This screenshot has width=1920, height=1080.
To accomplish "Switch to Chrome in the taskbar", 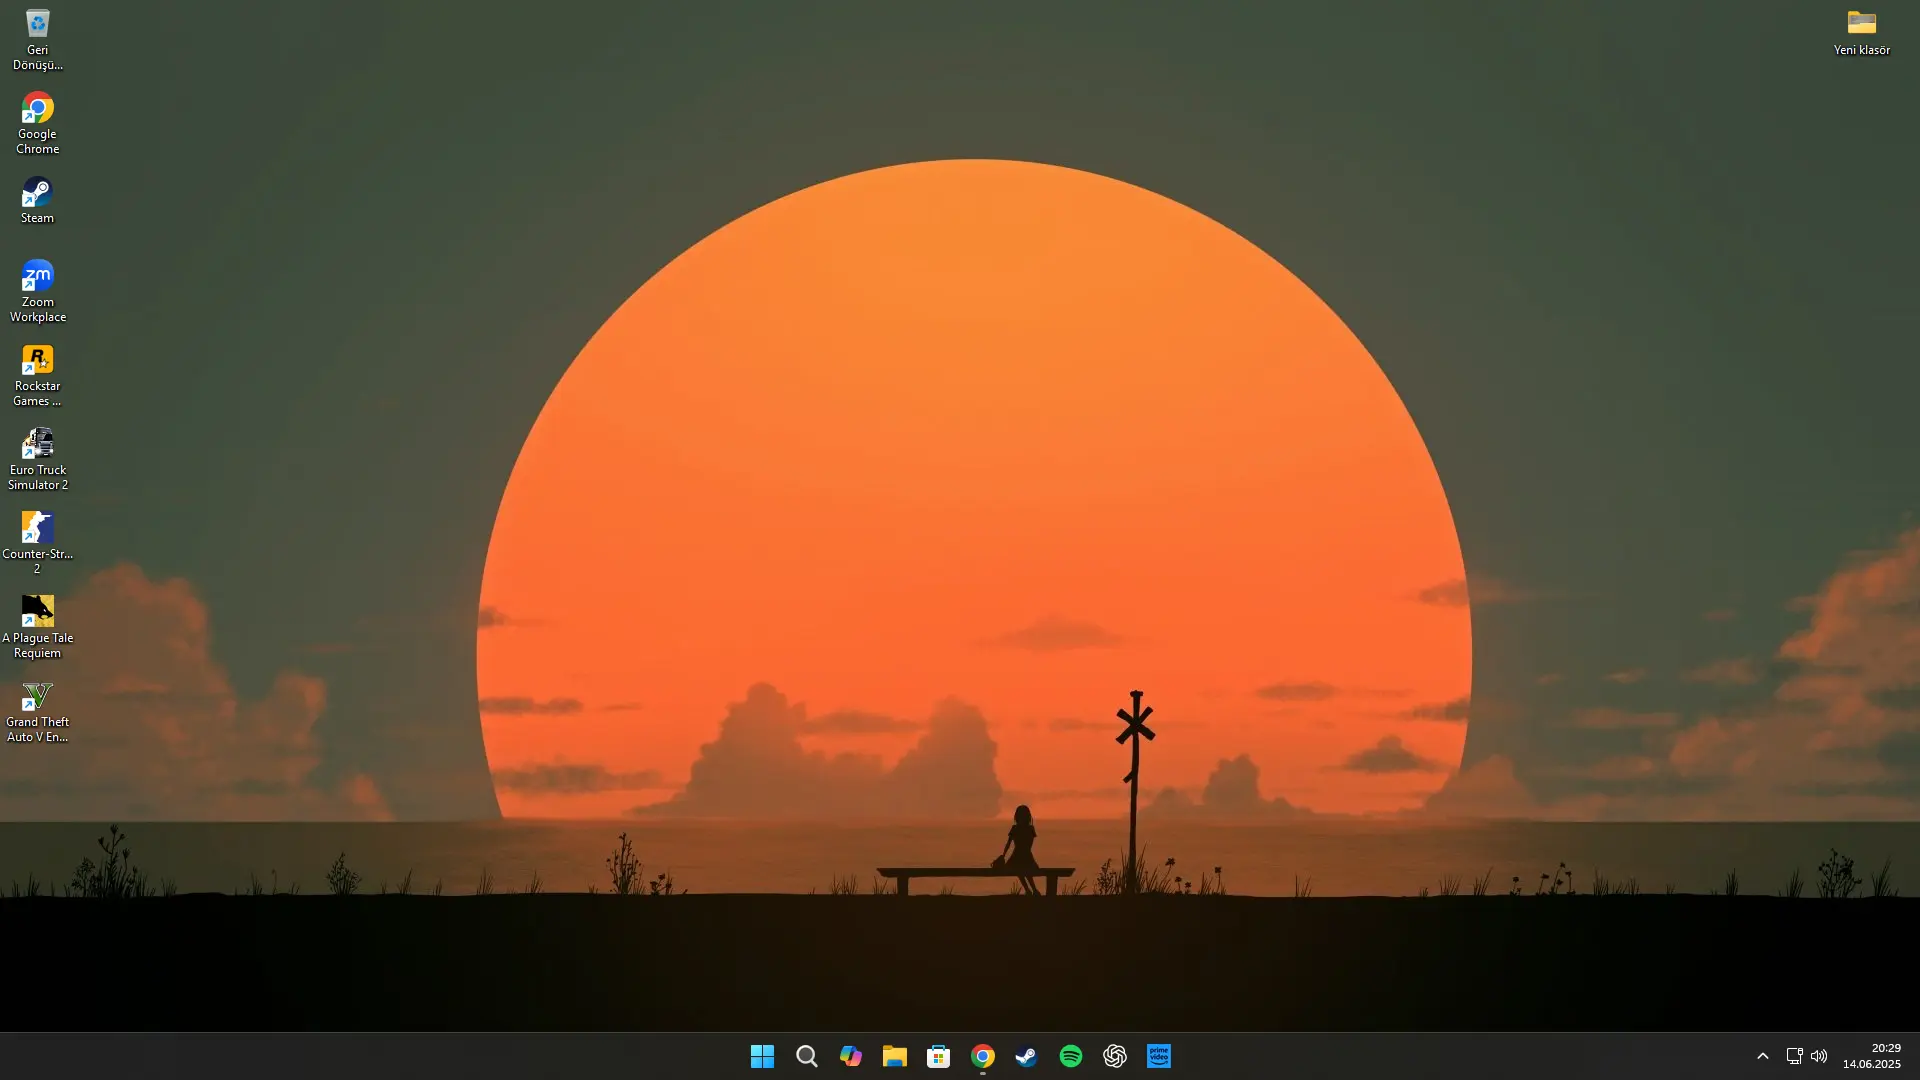I will click(982, 1056).
